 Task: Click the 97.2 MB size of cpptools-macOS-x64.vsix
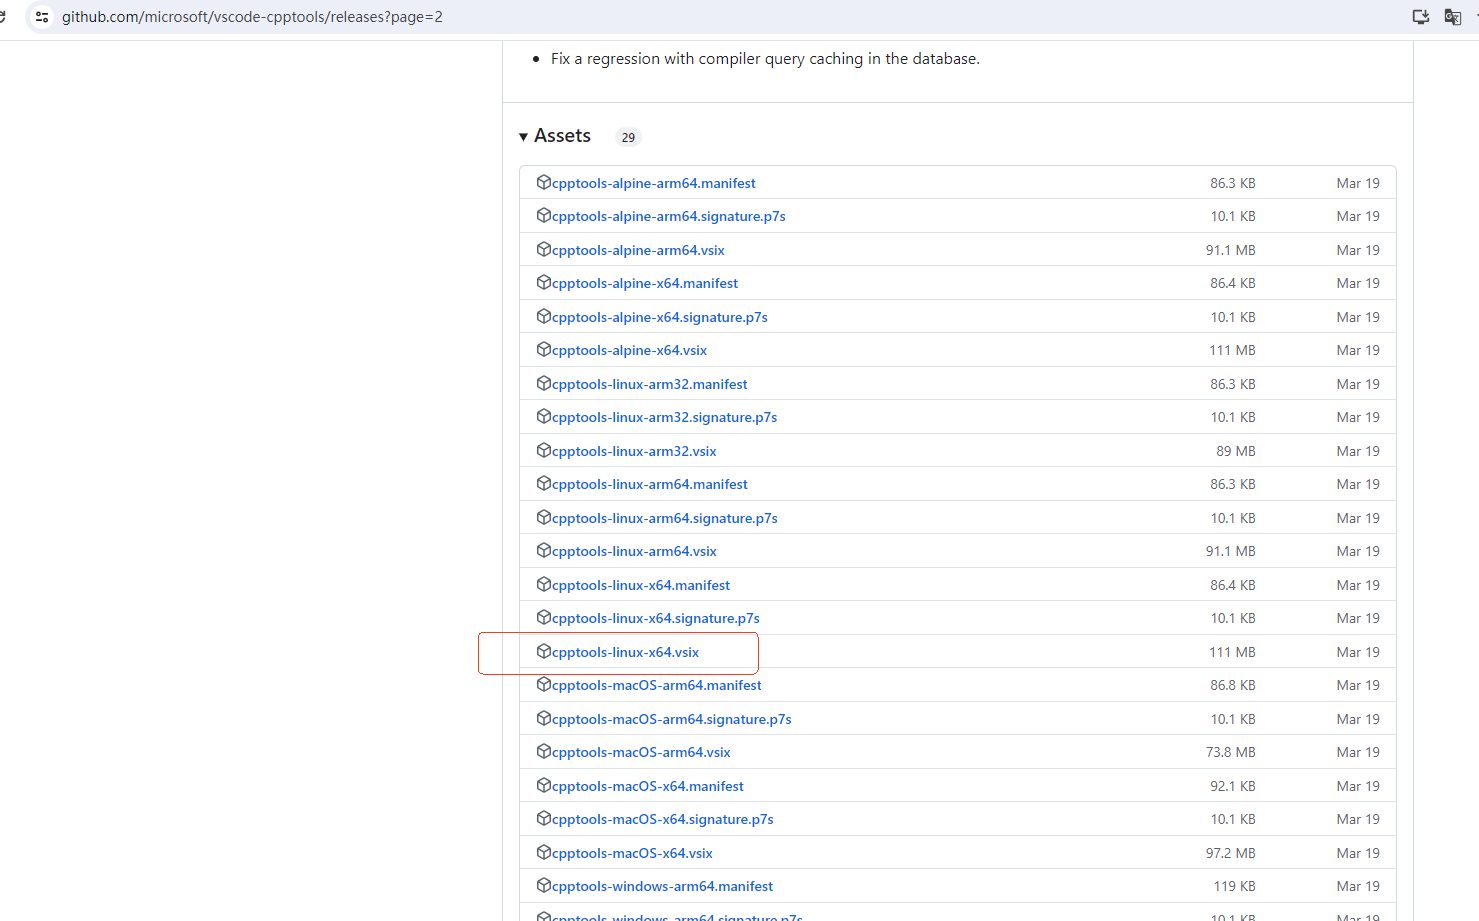pyautogui.click(x=1230, y=853)
